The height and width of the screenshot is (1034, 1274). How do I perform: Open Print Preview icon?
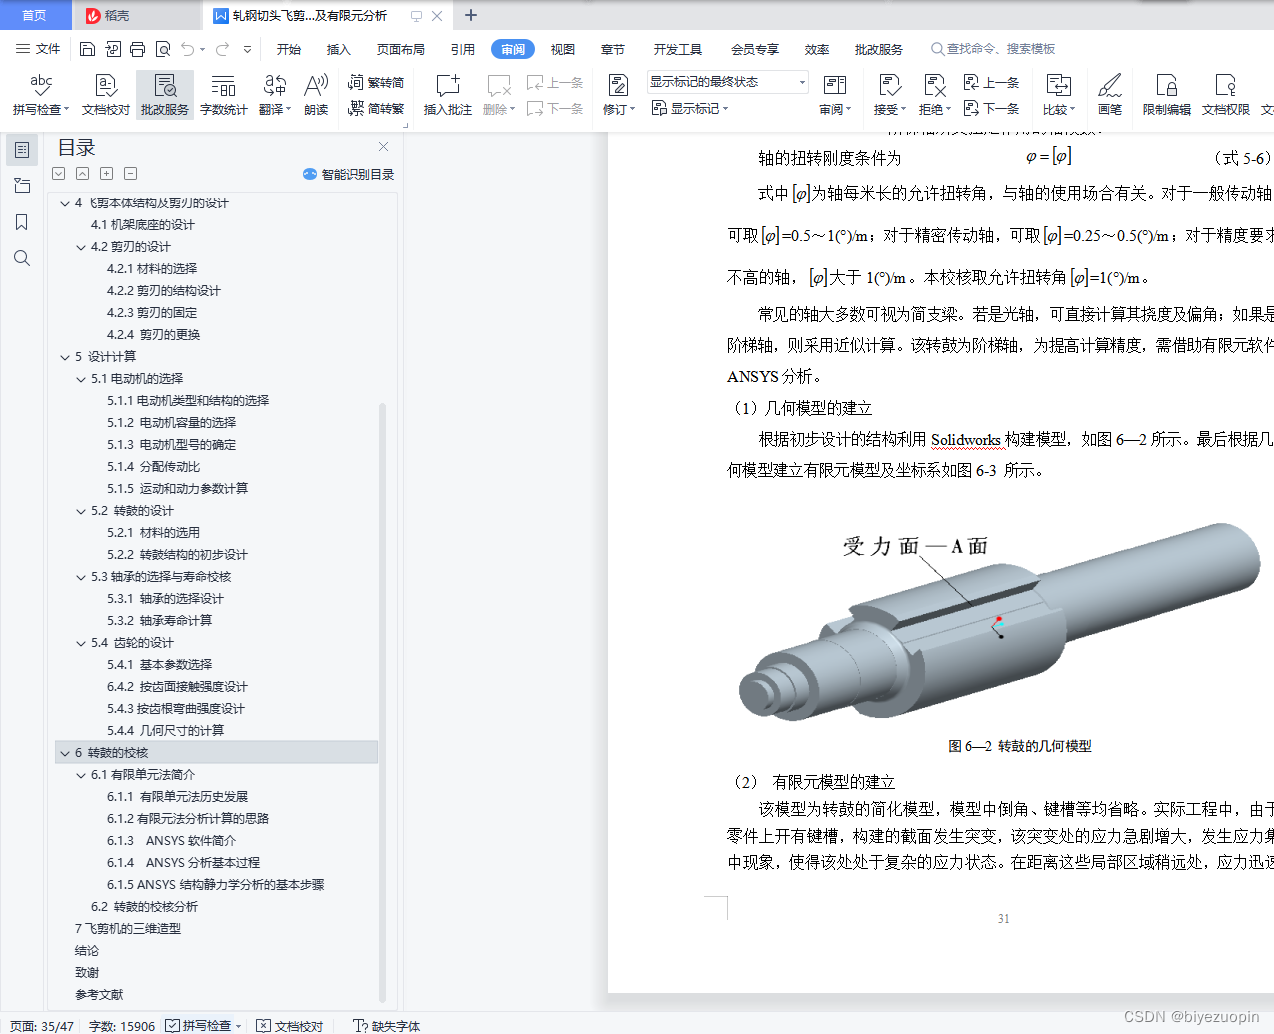point(163,49)
